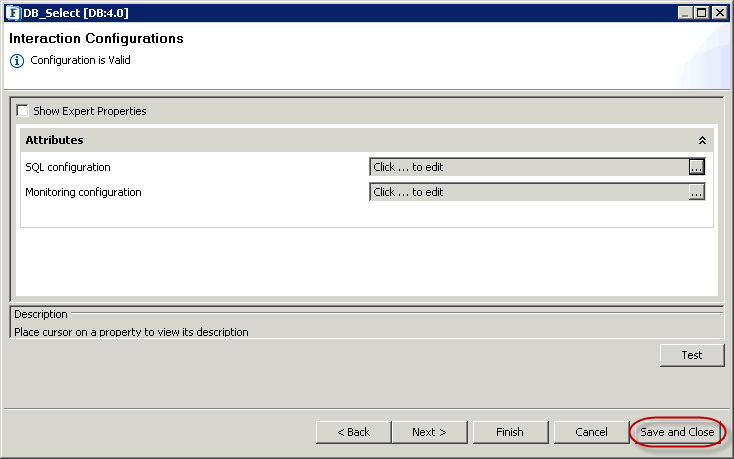Enable Show Expert Properties checkbox
Viewport: 734px width, 459px height.
coord(22,111)
